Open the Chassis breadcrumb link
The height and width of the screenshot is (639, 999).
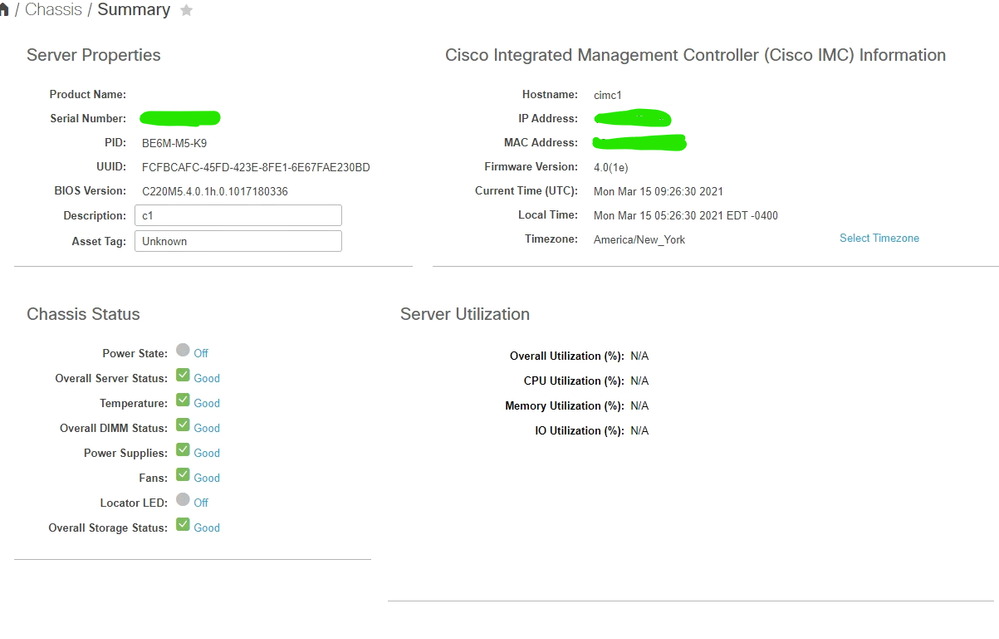click(54, 10)
